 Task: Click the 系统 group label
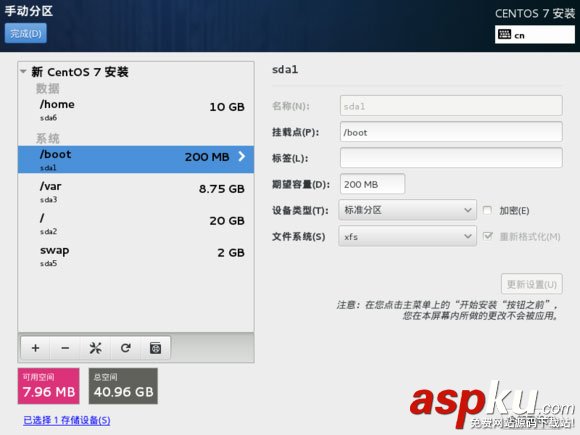click(47, 138)
